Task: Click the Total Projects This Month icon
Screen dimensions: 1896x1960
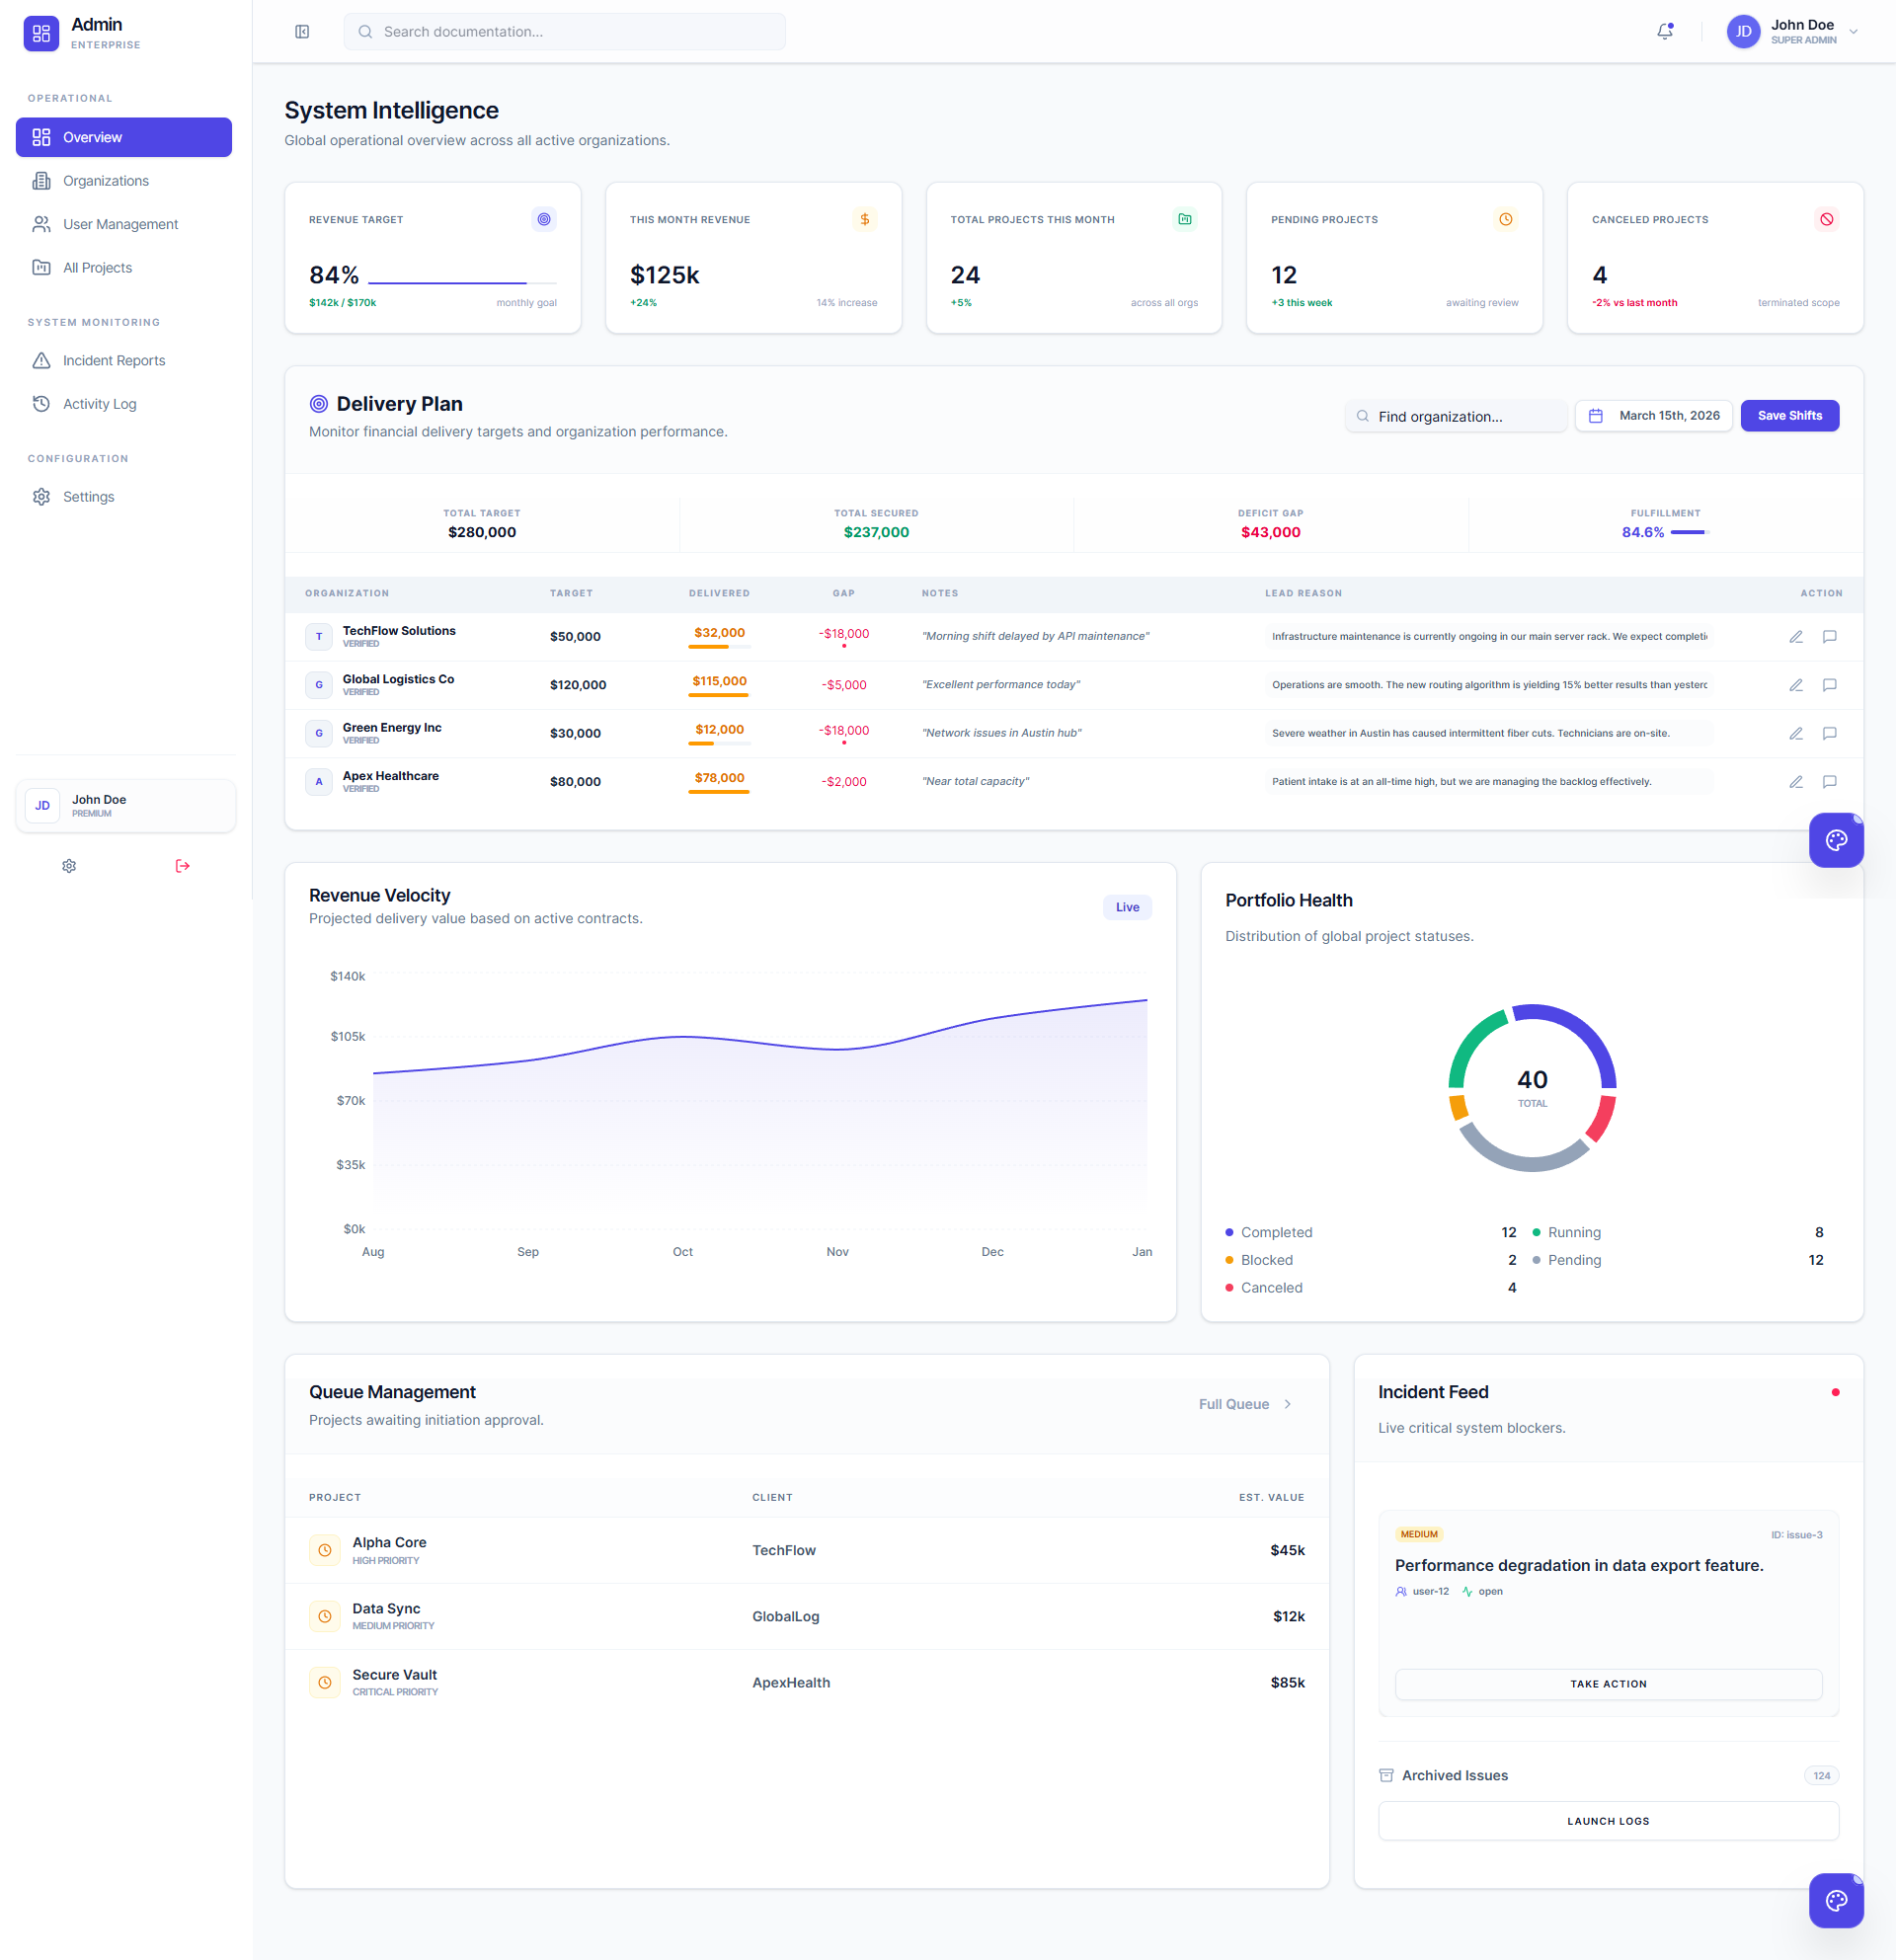Action: pyautogui.click(x=1185, y=219)
